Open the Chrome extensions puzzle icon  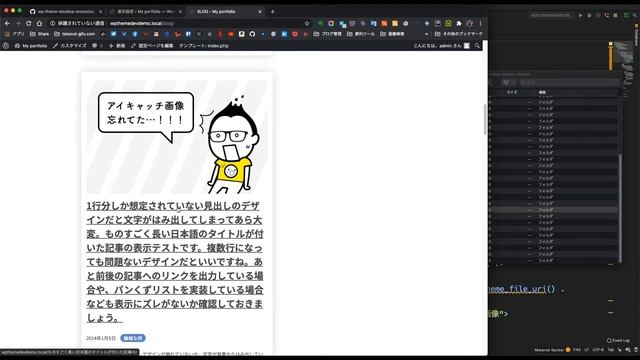[459, 24]
